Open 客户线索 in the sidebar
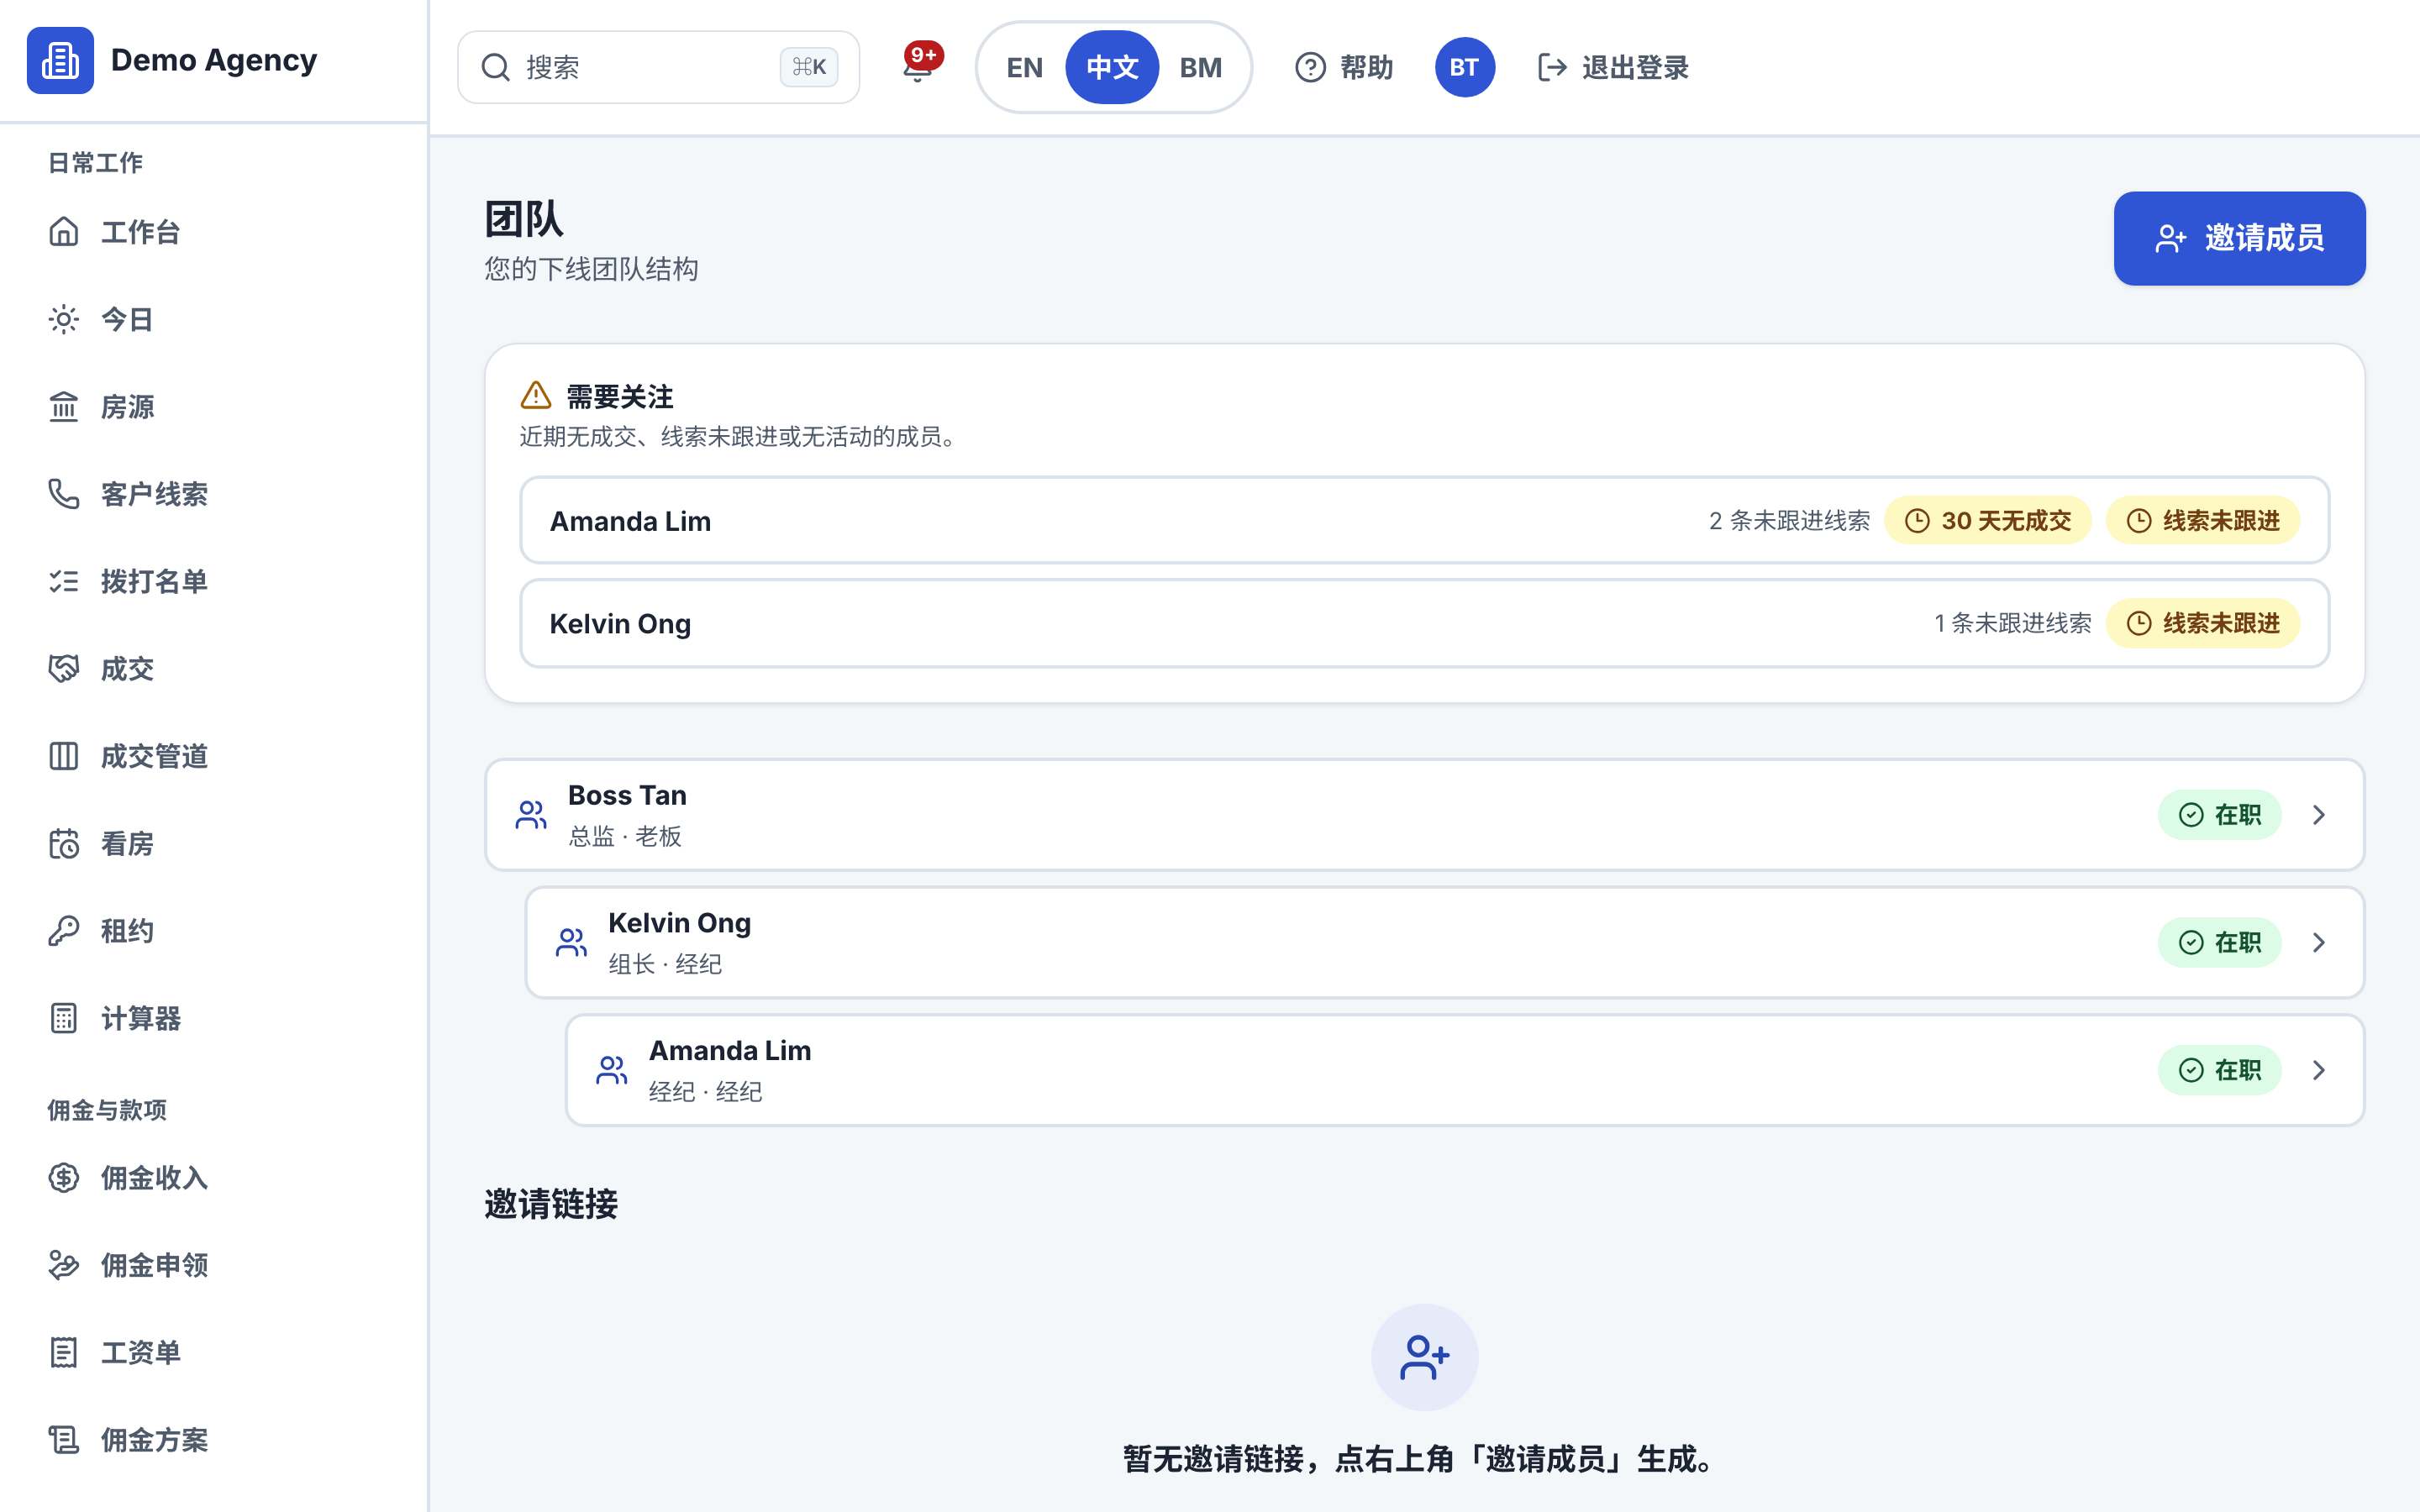Screen dimensions: 2420x1512 coord(214,494)
